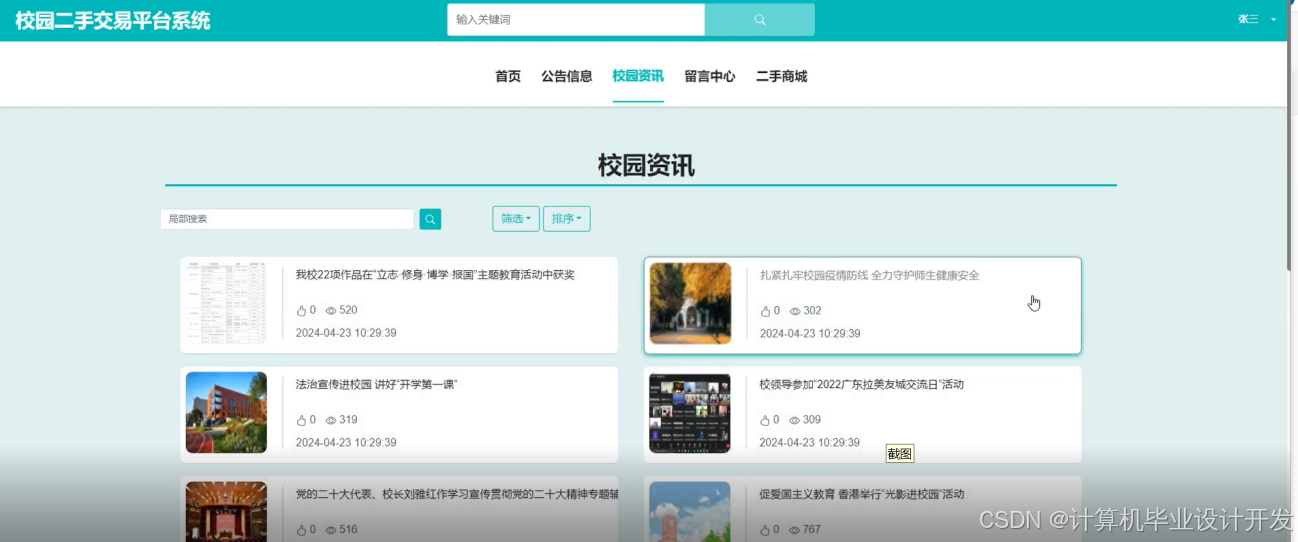Open the 筛选 filter dropdown
Screen dimensions: 1298x542
(516, 219)
